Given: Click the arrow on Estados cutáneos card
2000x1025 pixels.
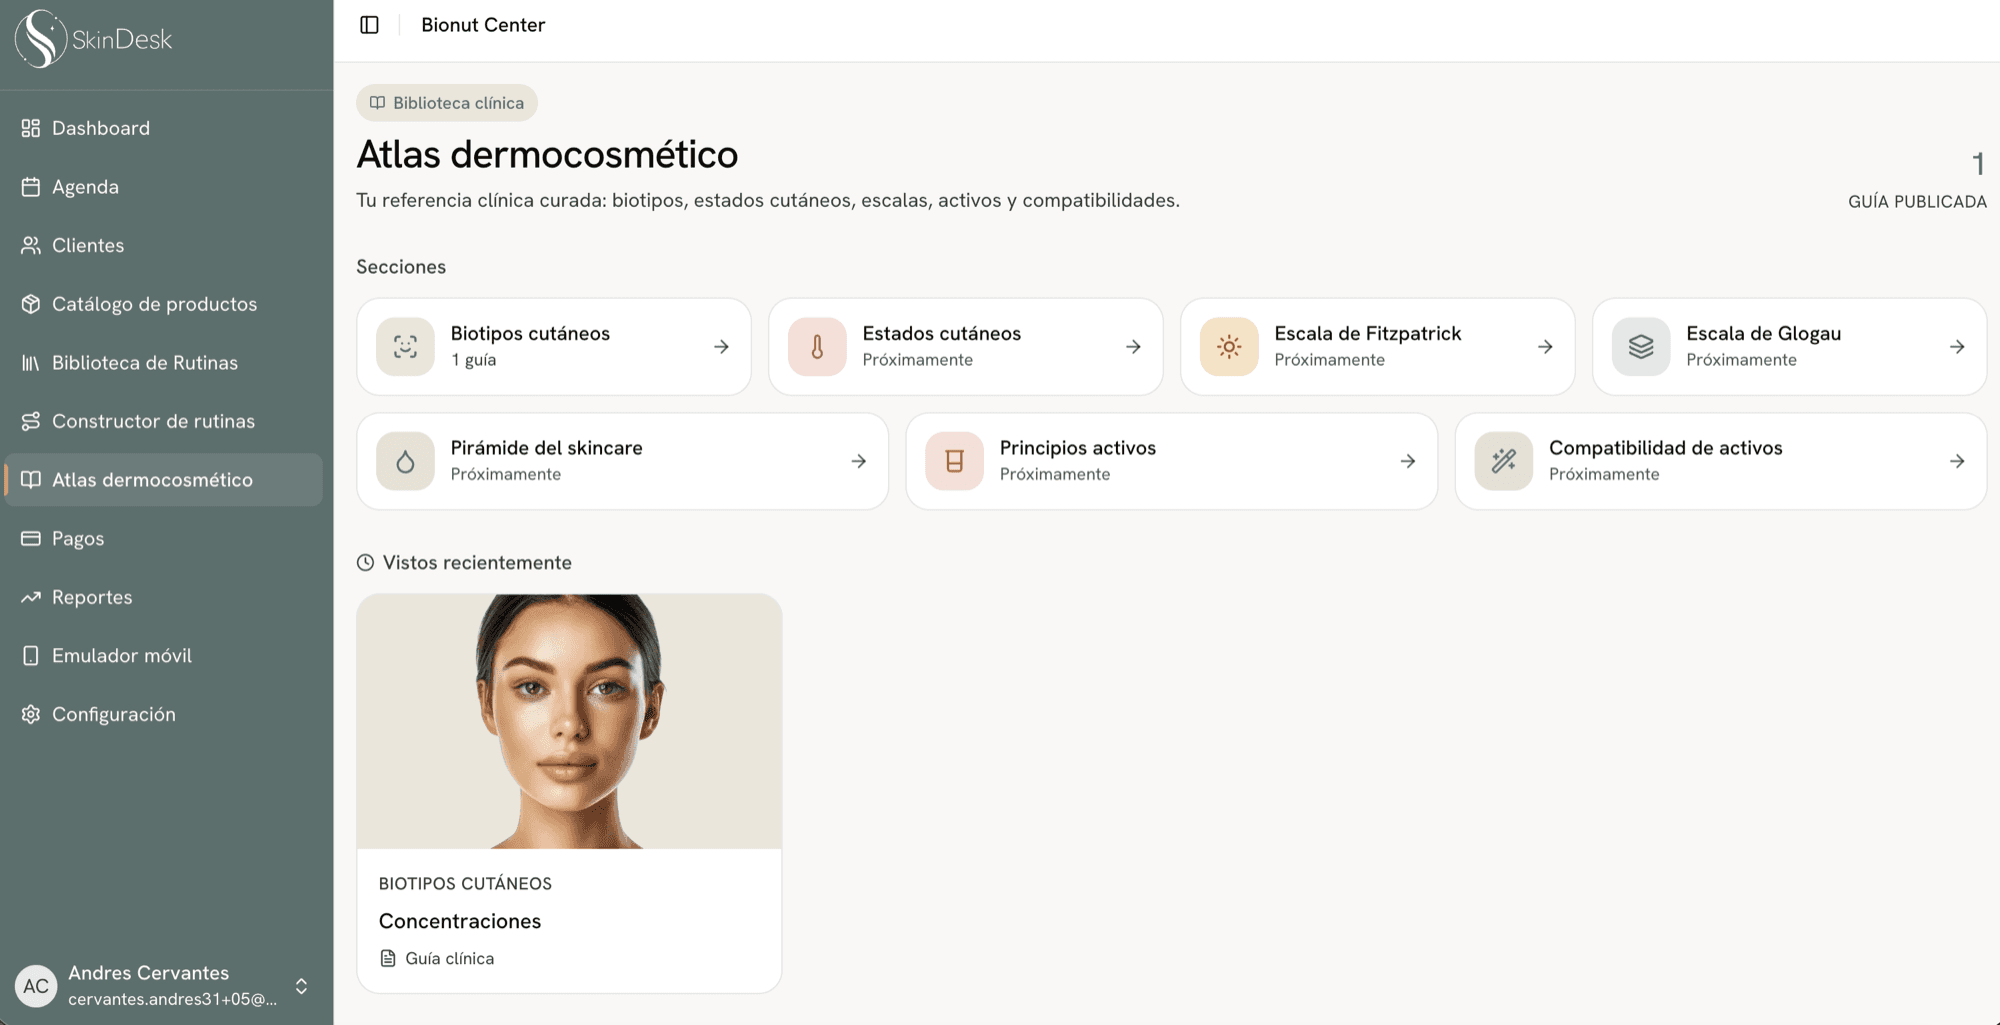Looking at the screenshot, I should (1133, 347).
